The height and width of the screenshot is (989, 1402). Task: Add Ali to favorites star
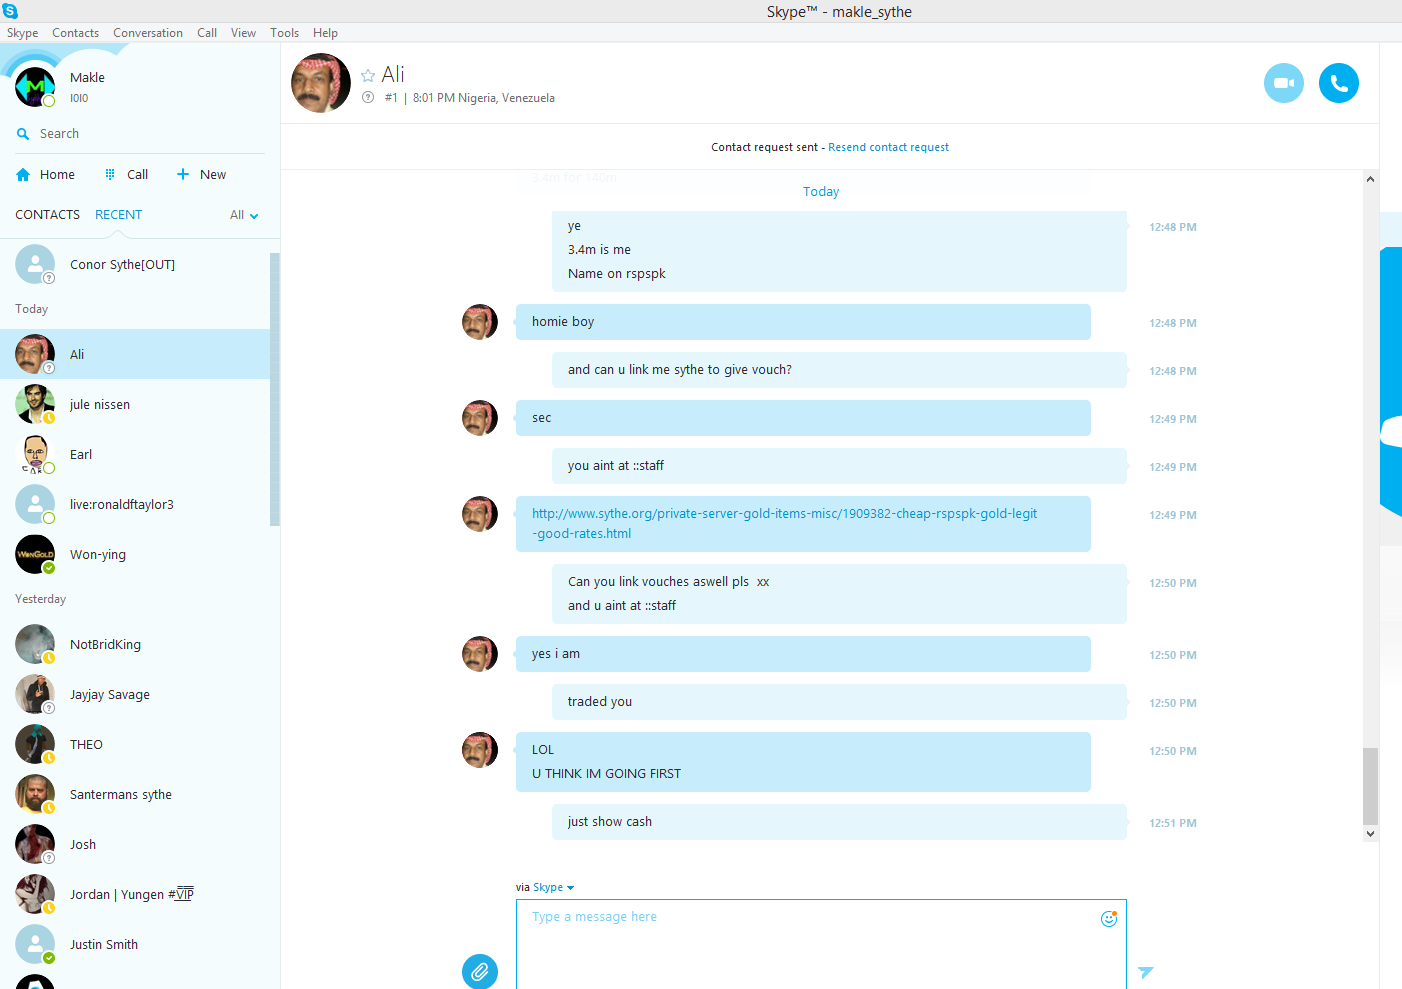pos(368,75)
